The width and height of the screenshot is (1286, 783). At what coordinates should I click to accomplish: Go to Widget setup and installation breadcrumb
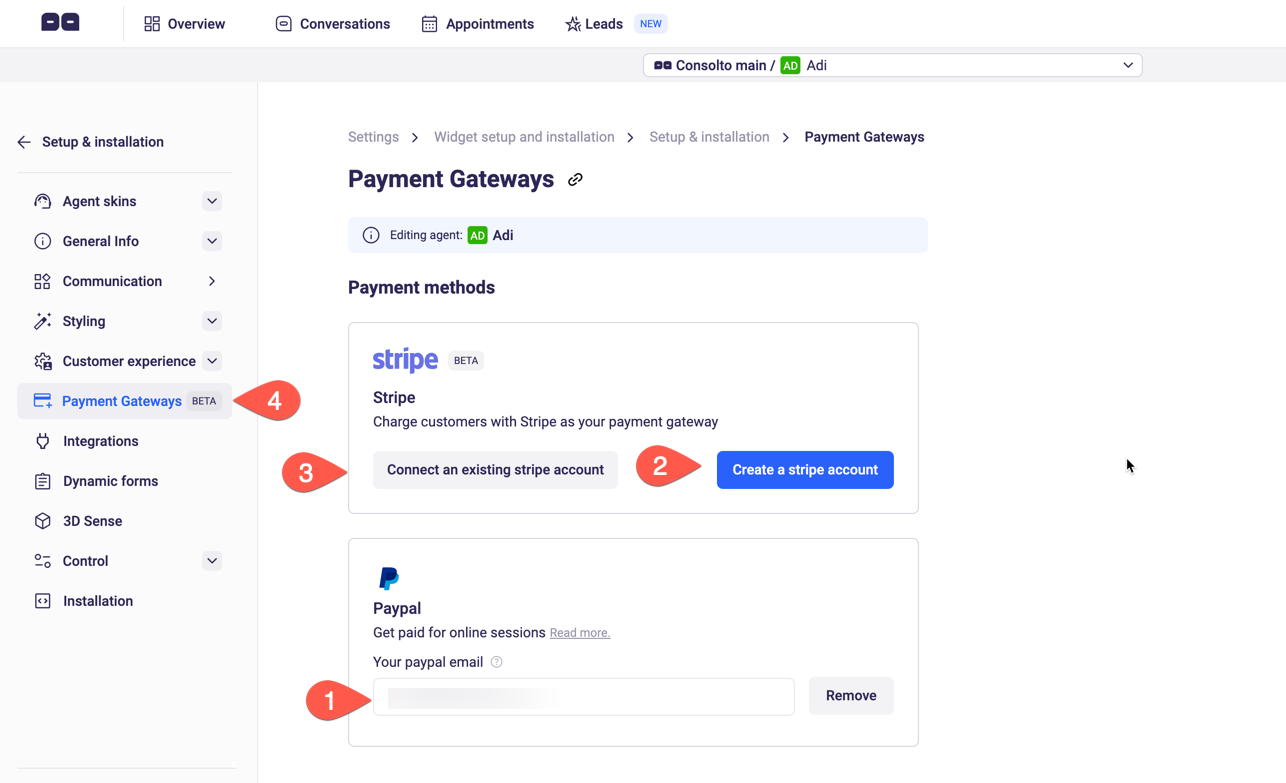tap(524, 137)
